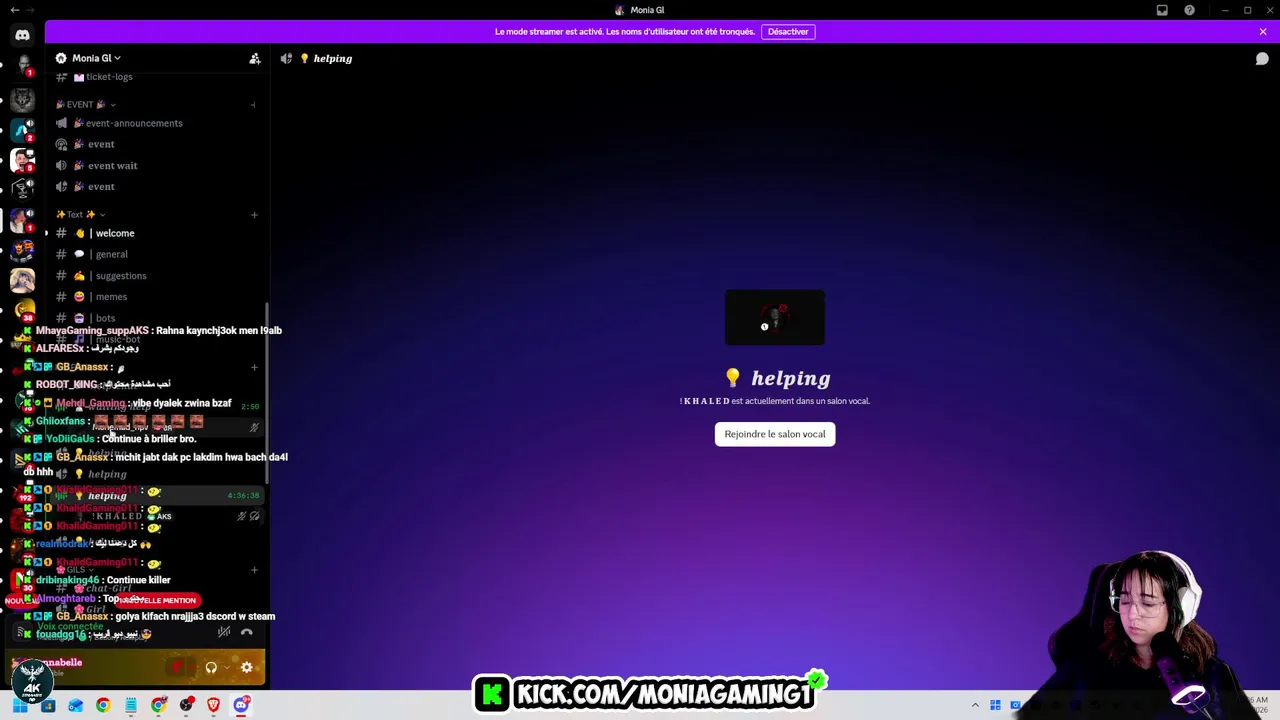Open the Discord help question-mark icon
Image resolution: width=1280 pixels, height=720 pixels.
(x=1189, y=10)
